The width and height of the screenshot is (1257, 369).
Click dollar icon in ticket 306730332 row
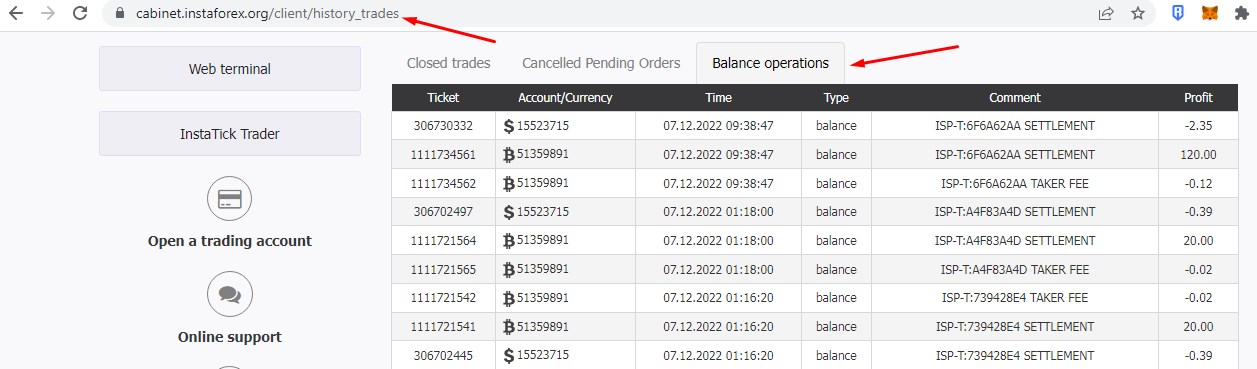click(508, 126)
